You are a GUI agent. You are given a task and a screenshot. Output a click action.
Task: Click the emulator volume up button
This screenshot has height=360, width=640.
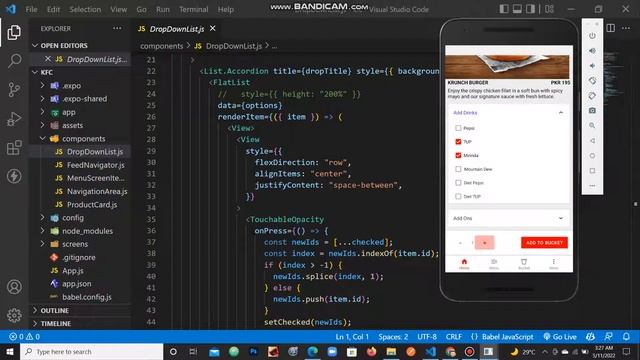point(592,51)
